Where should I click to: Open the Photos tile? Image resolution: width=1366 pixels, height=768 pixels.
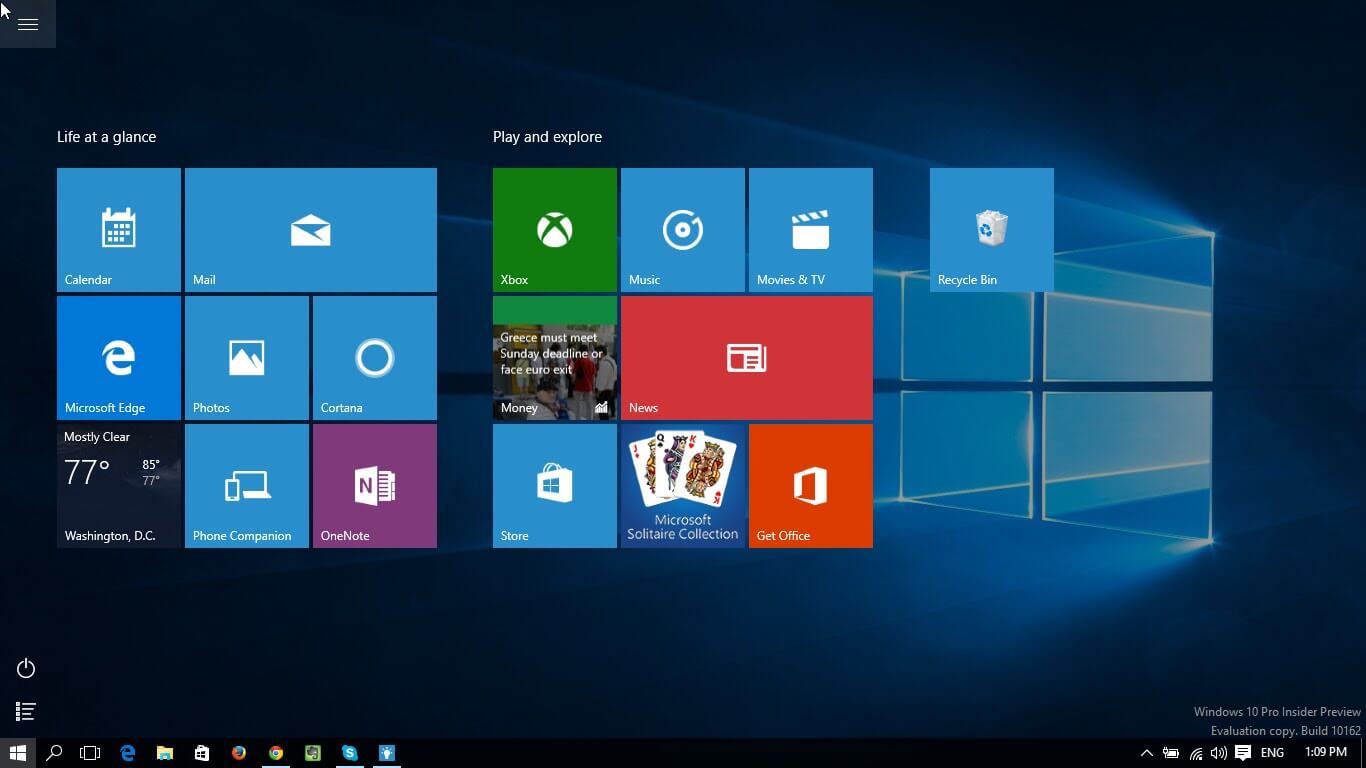pos(247,358)
